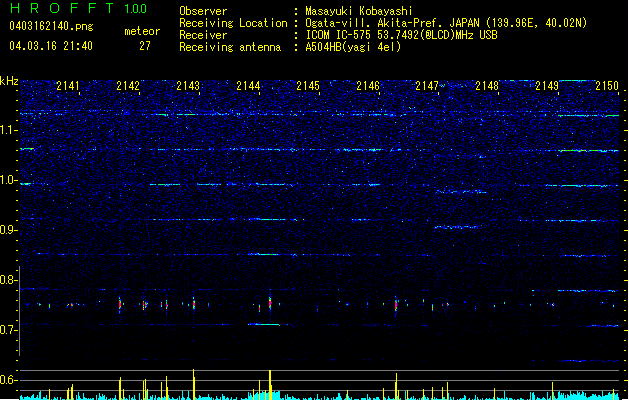Select the file name 0403162140.png
This screenshot has width=629, height=400.
[x=51, y=26]
